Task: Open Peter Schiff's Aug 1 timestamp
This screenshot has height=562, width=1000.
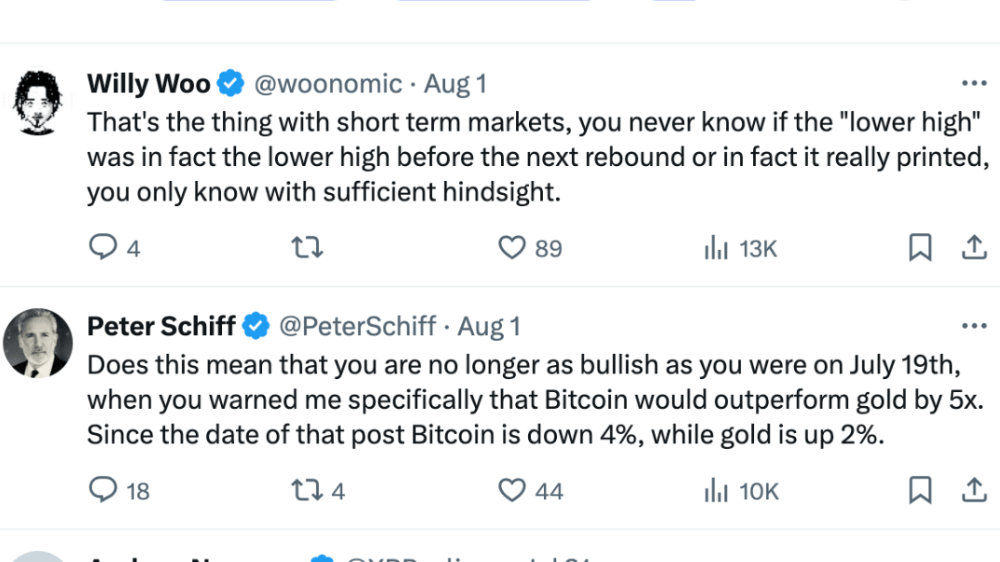Action: [490, 326]
